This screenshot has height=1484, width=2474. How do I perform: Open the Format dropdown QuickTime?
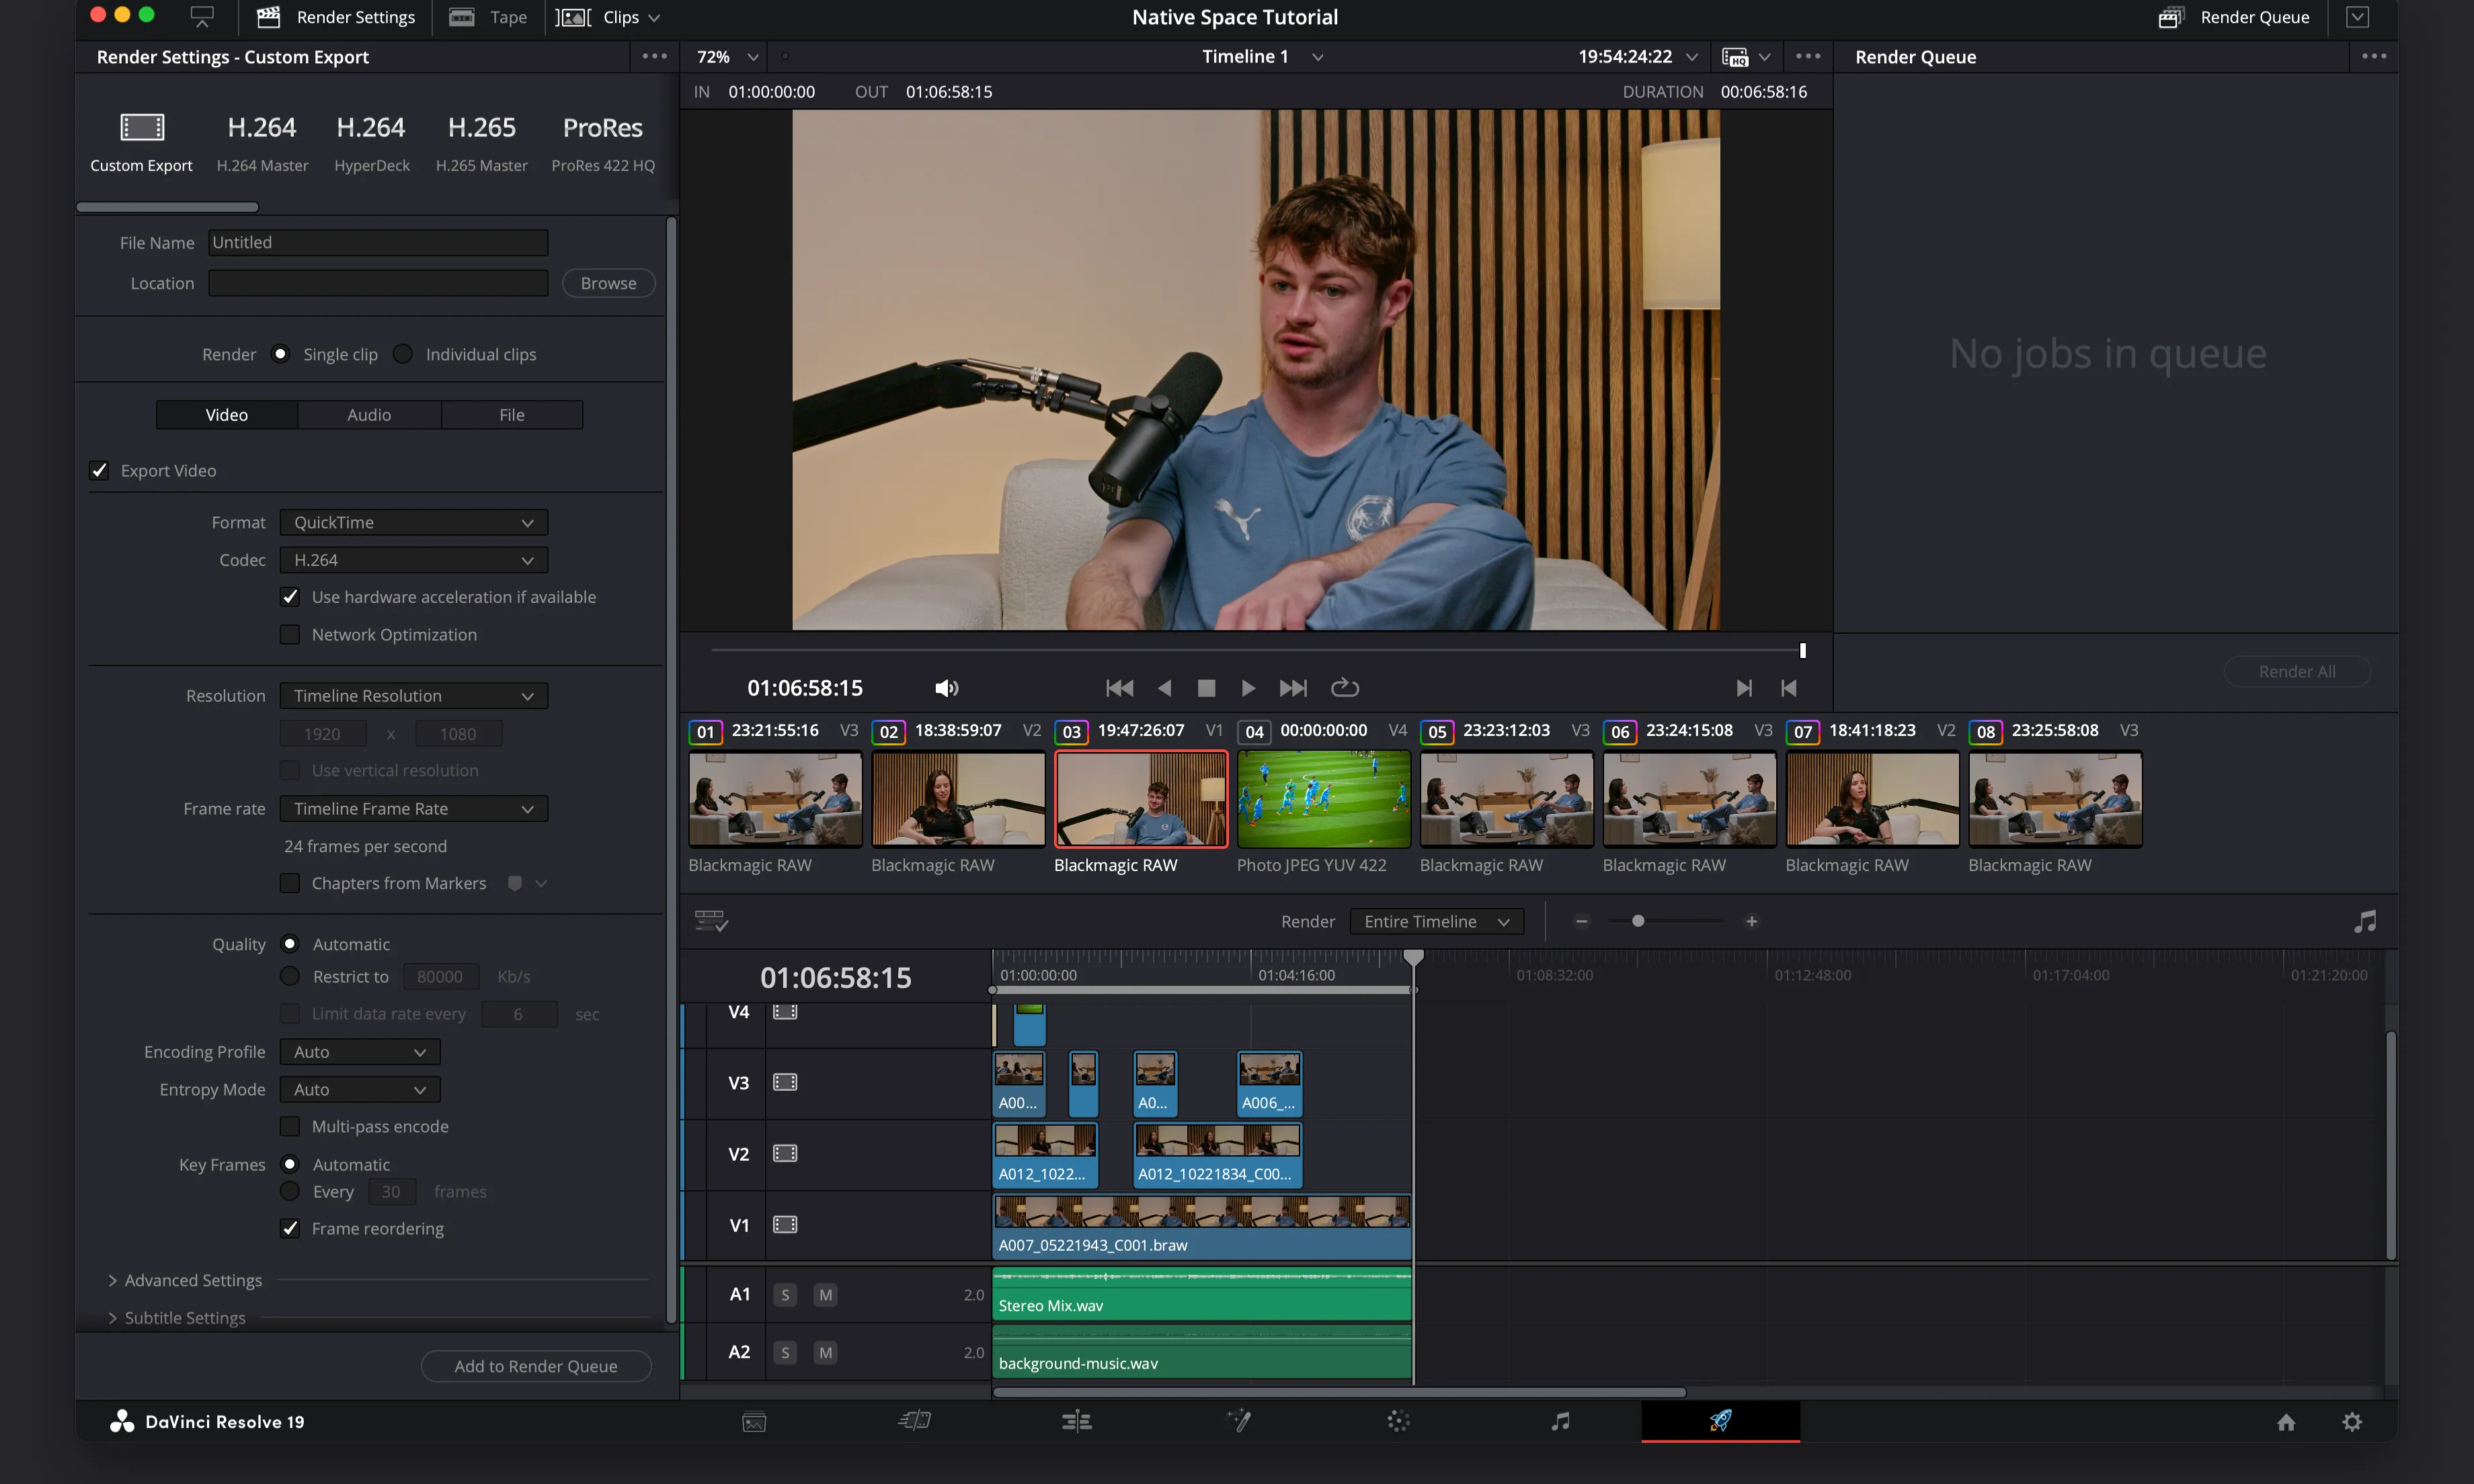tap(413, 522)
